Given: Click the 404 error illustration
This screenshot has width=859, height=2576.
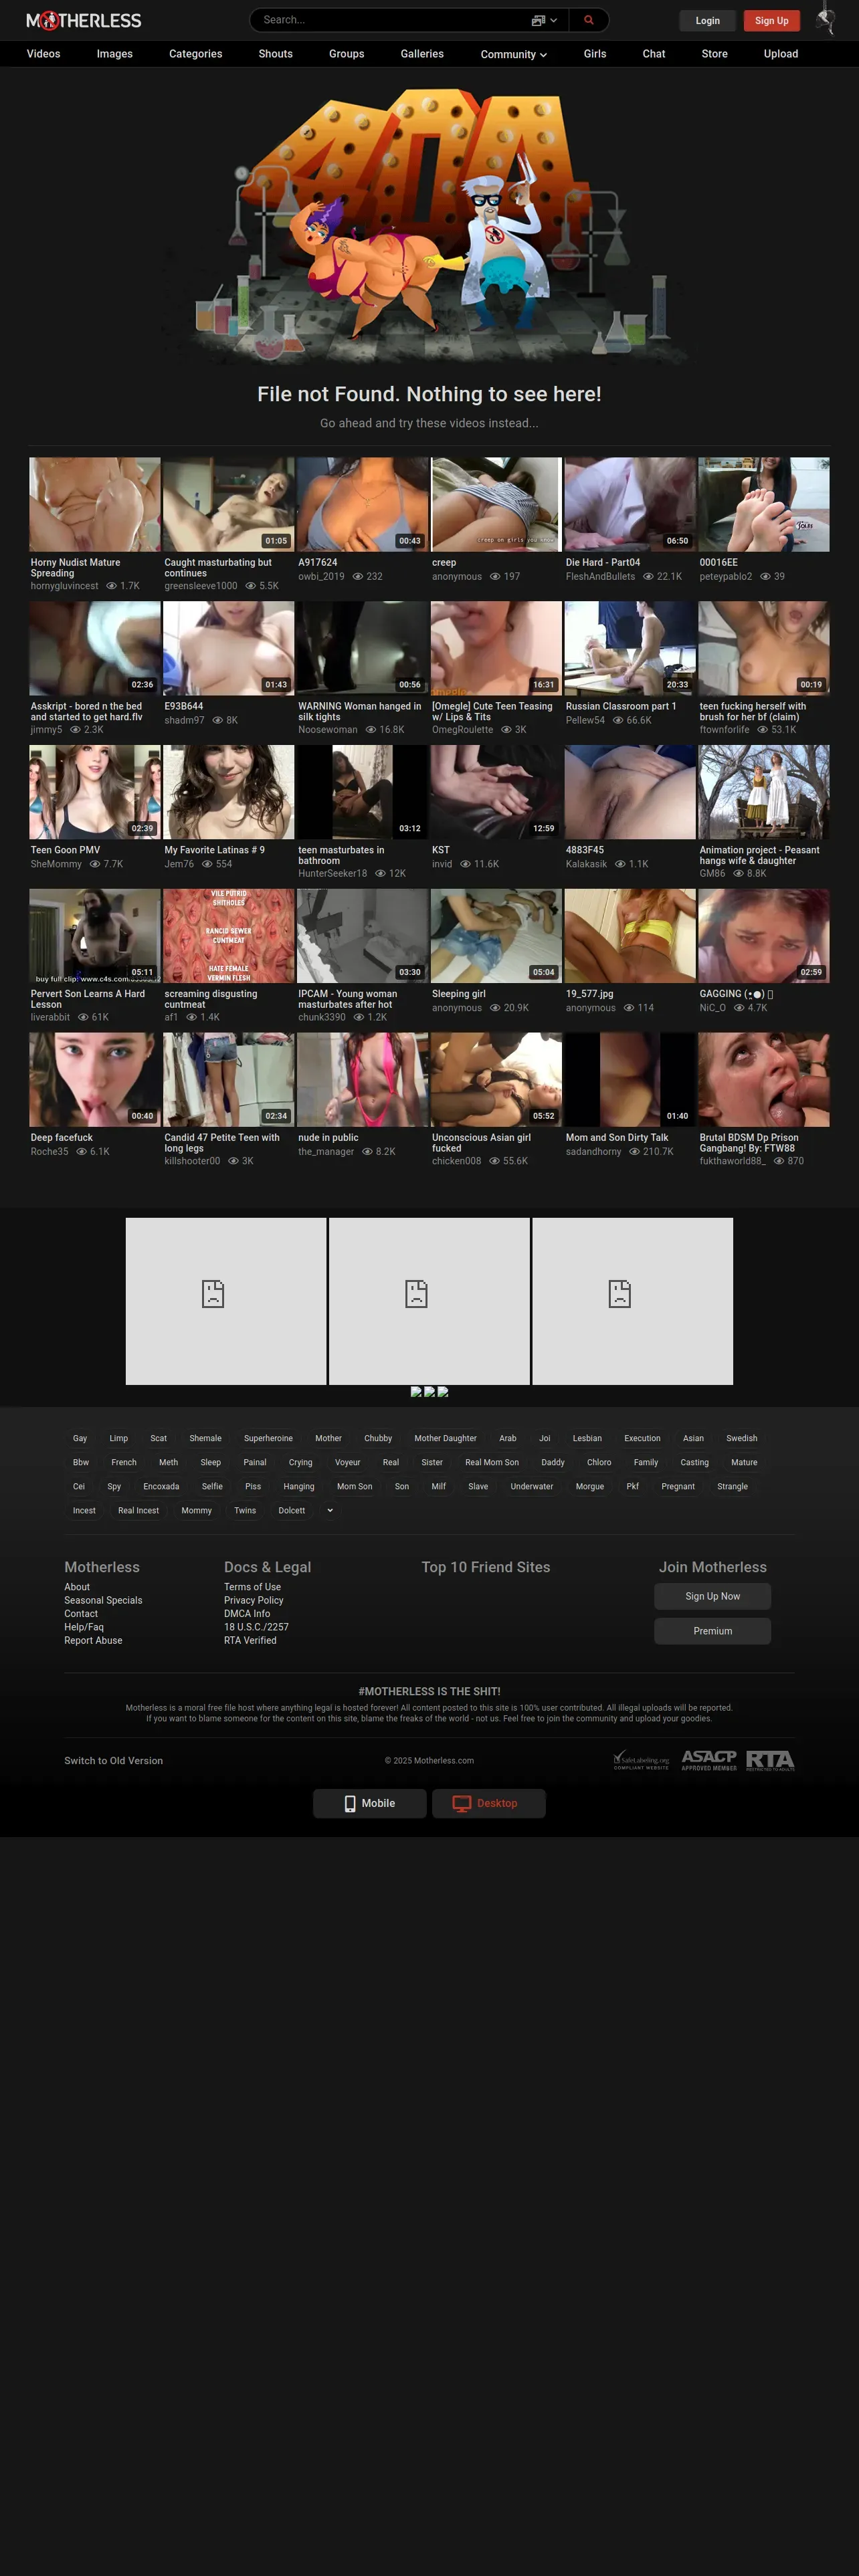Looking at the screenshot, I should (430, 225).
